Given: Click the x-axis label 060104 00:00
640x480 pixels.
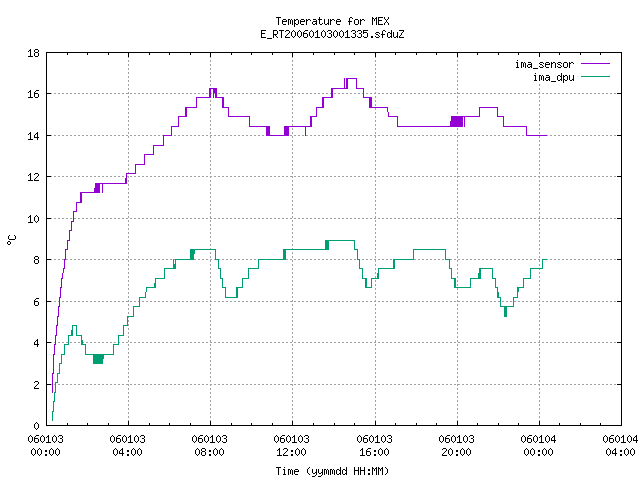Looking at the screenshot, I should (538, 446).
